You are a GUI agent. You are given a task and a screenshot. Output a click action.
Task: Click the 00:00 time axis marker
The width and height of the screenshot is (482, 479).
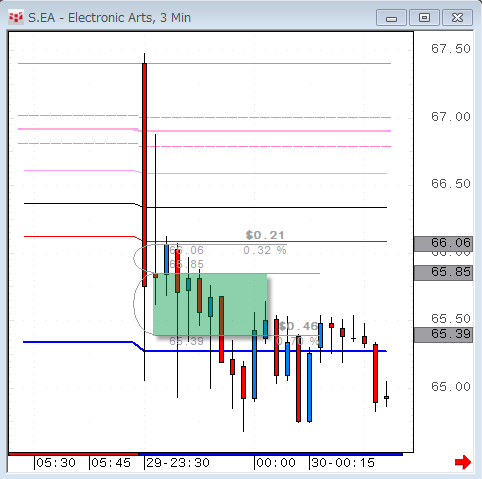(x=276, y=463)
